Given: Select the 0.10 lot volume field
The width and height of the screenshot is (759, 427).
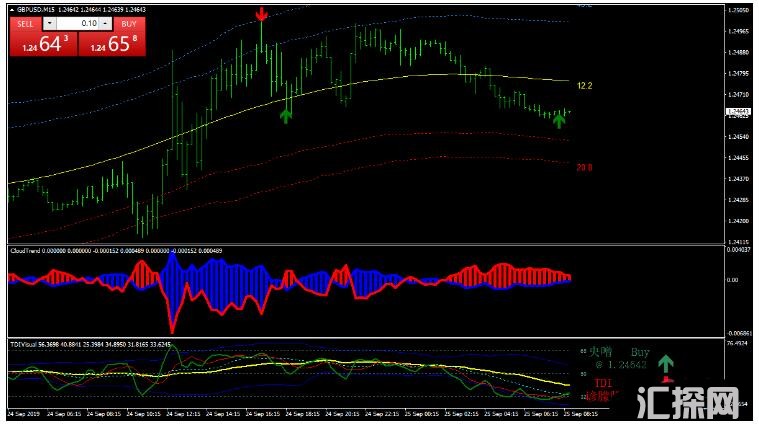Looking at the screenshot, I should pos(77,23).
